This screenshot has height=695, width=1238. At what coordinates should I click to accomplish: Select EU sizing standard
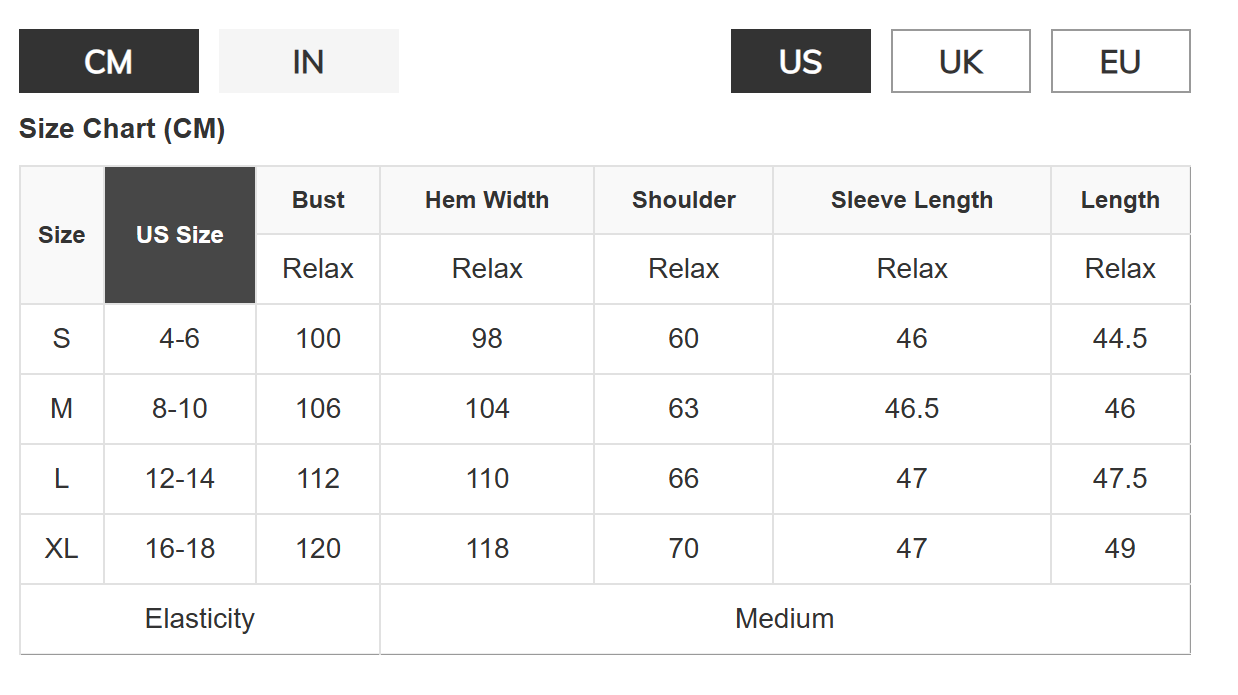tap(1121, 61)
